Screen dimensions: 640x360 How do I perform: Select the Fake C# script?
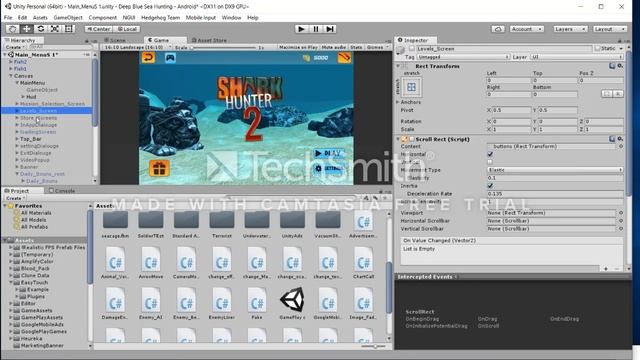pos(257,303)
